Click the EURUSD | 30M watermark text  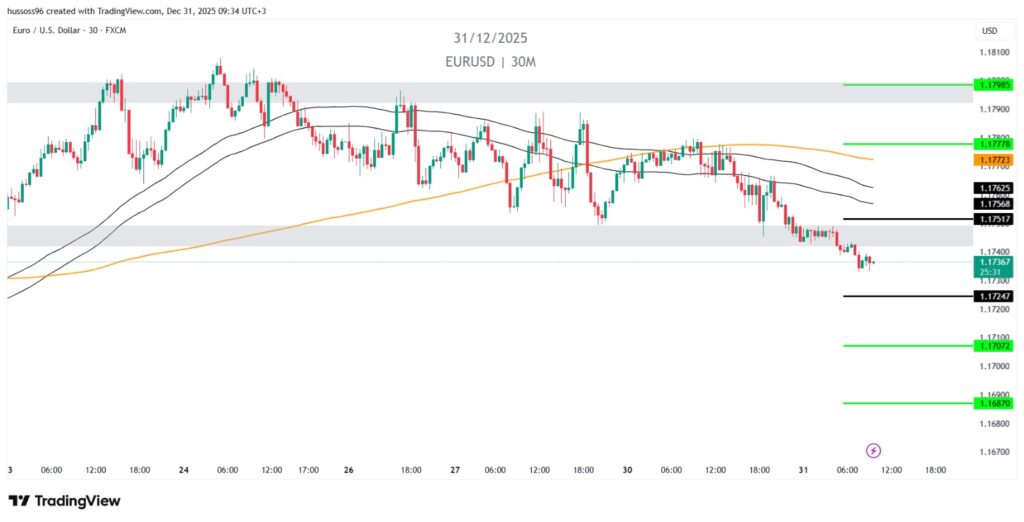point(489,61)
